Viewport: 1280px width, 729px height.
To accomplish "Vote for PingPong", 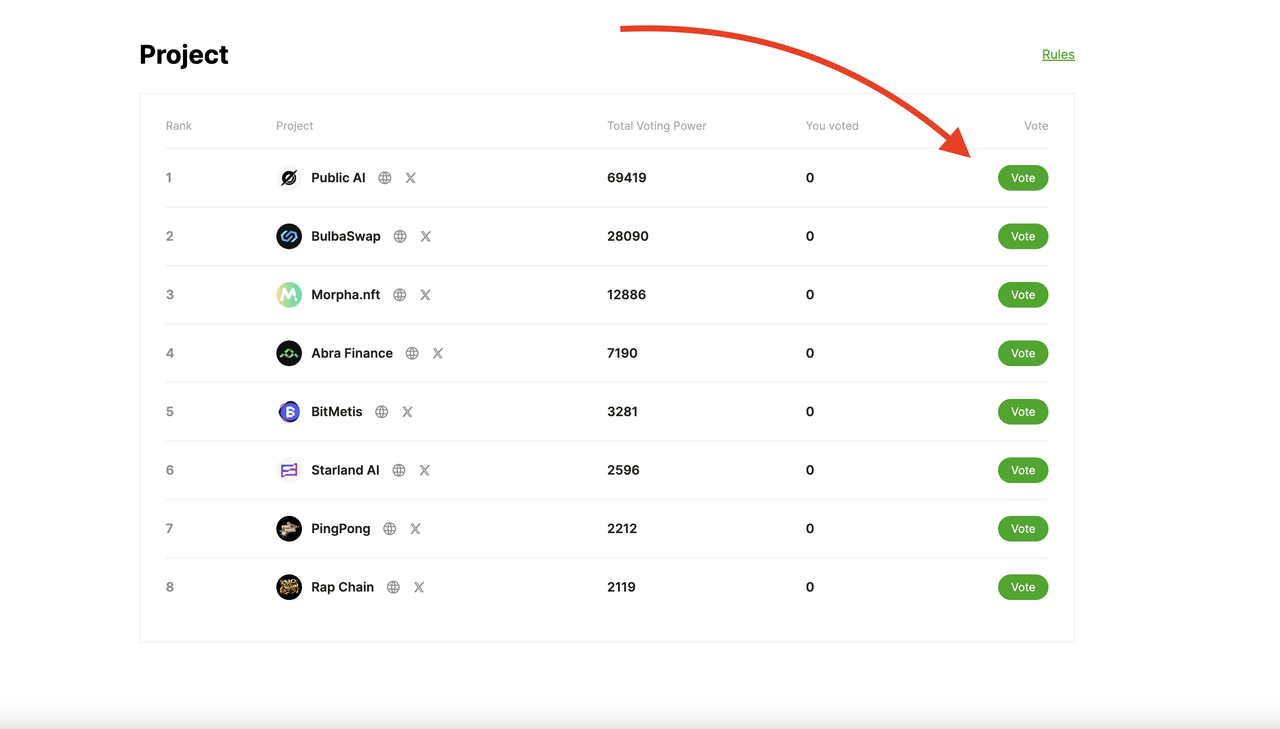I will click(x=1023, y=529).
